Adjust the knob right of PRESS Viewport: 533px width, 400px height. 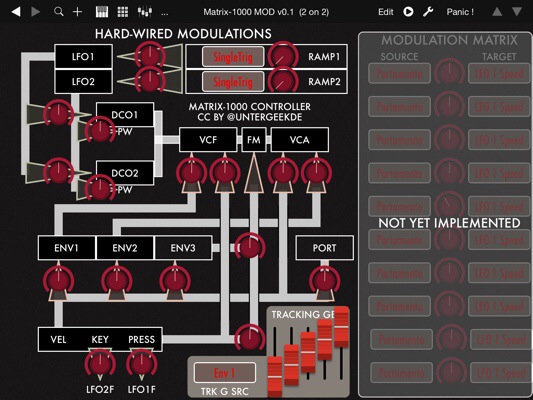coord(250,338)
